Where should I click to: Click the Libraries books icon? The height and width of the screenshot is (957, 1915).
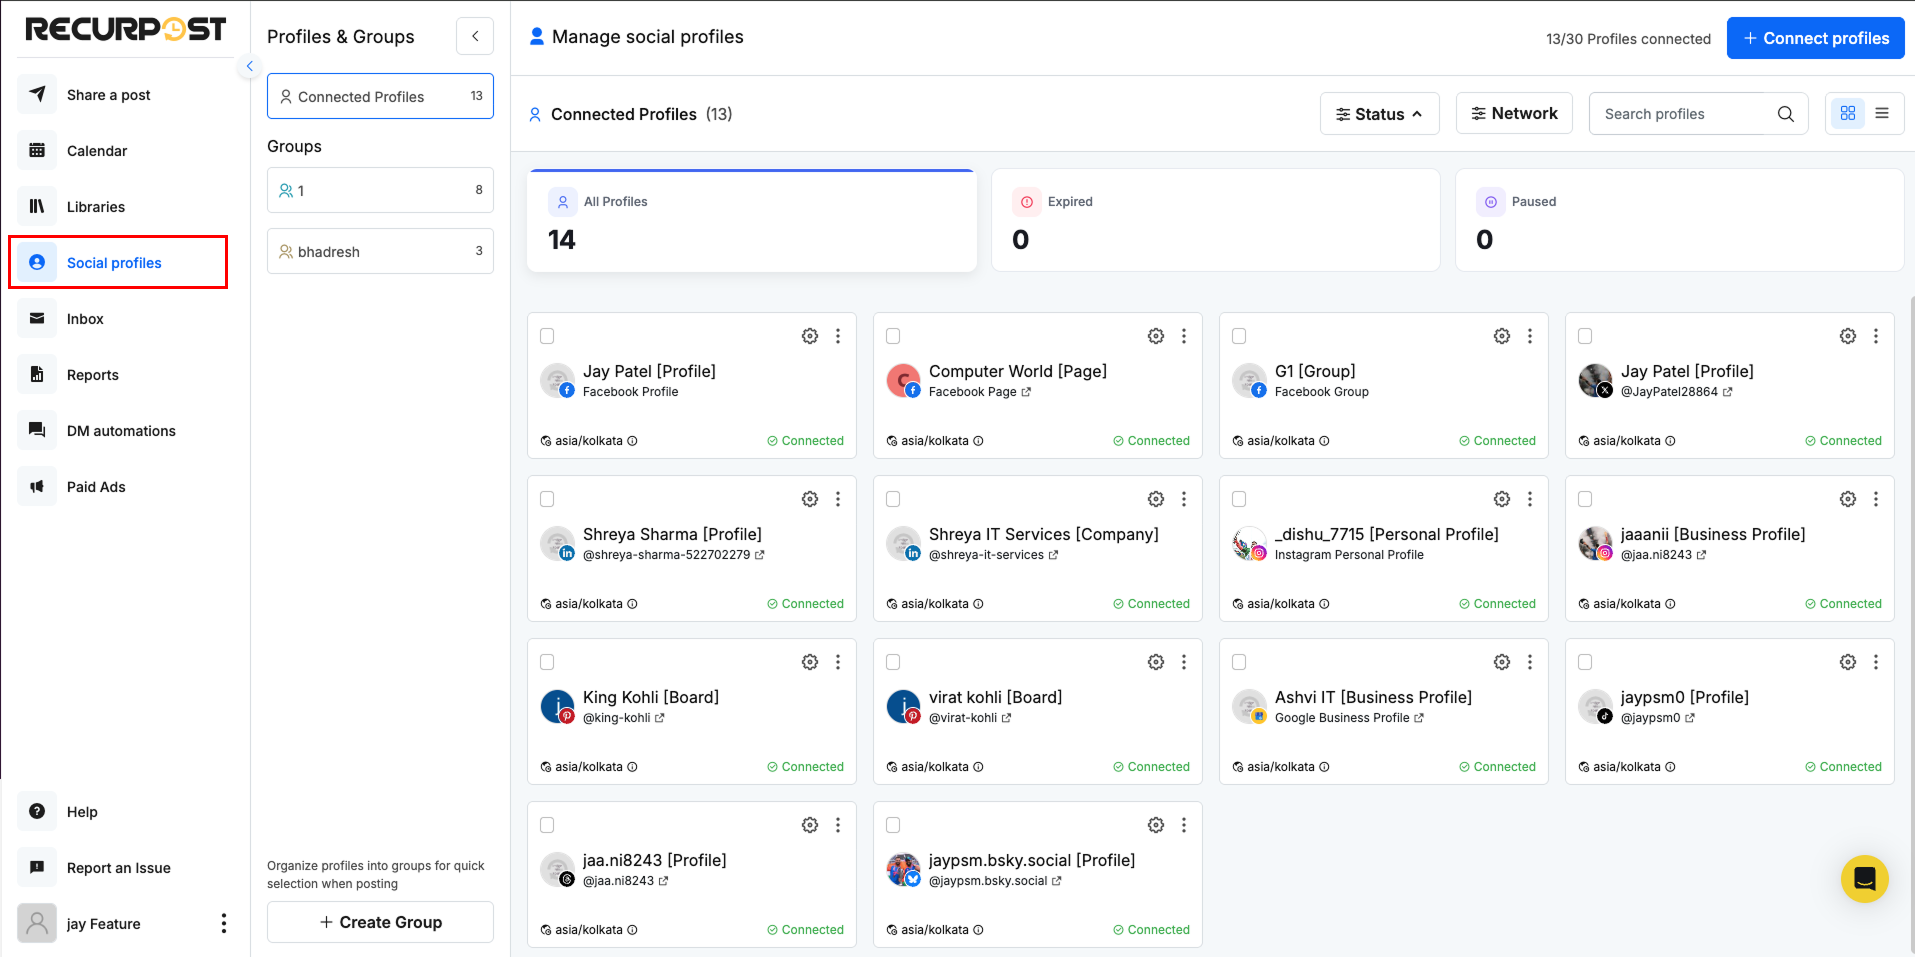click(x=37, y=206)
